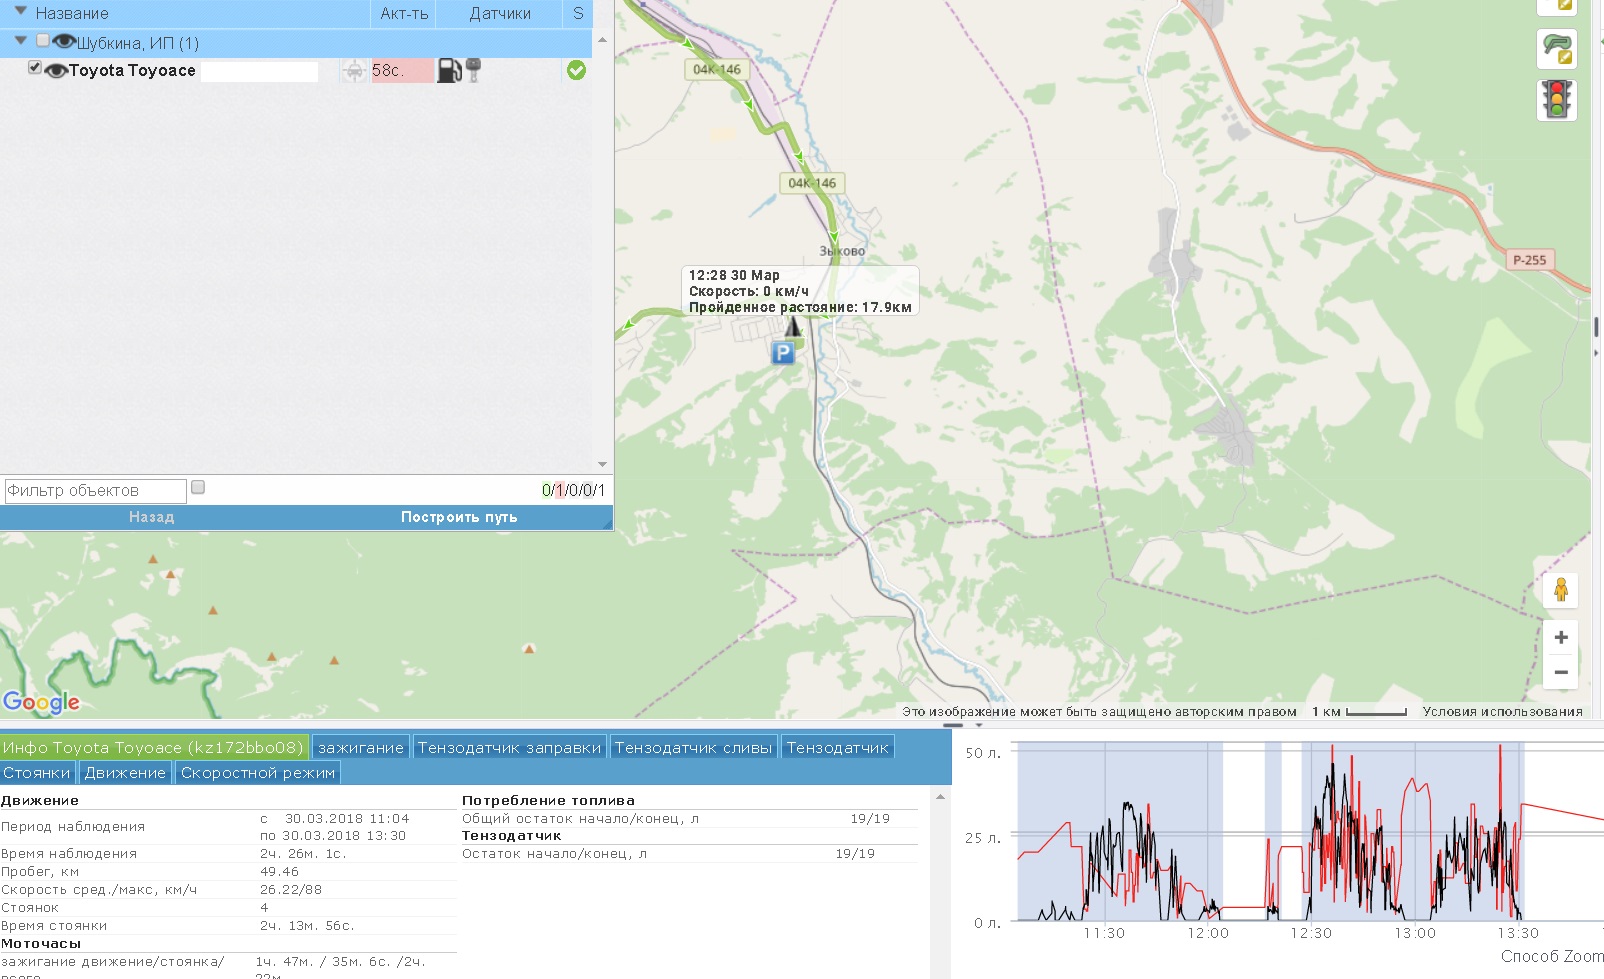The height and width of the screenshot is (979, 1604).
Task: Collapse the Шубкина, ИП group
Action: [21, 41]
